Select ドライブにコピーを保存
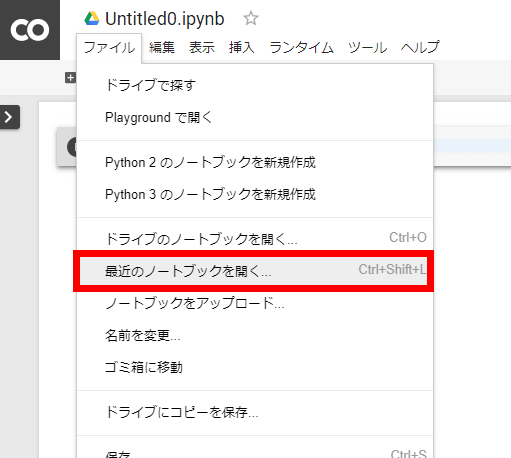511x458 pixels. 255,412
